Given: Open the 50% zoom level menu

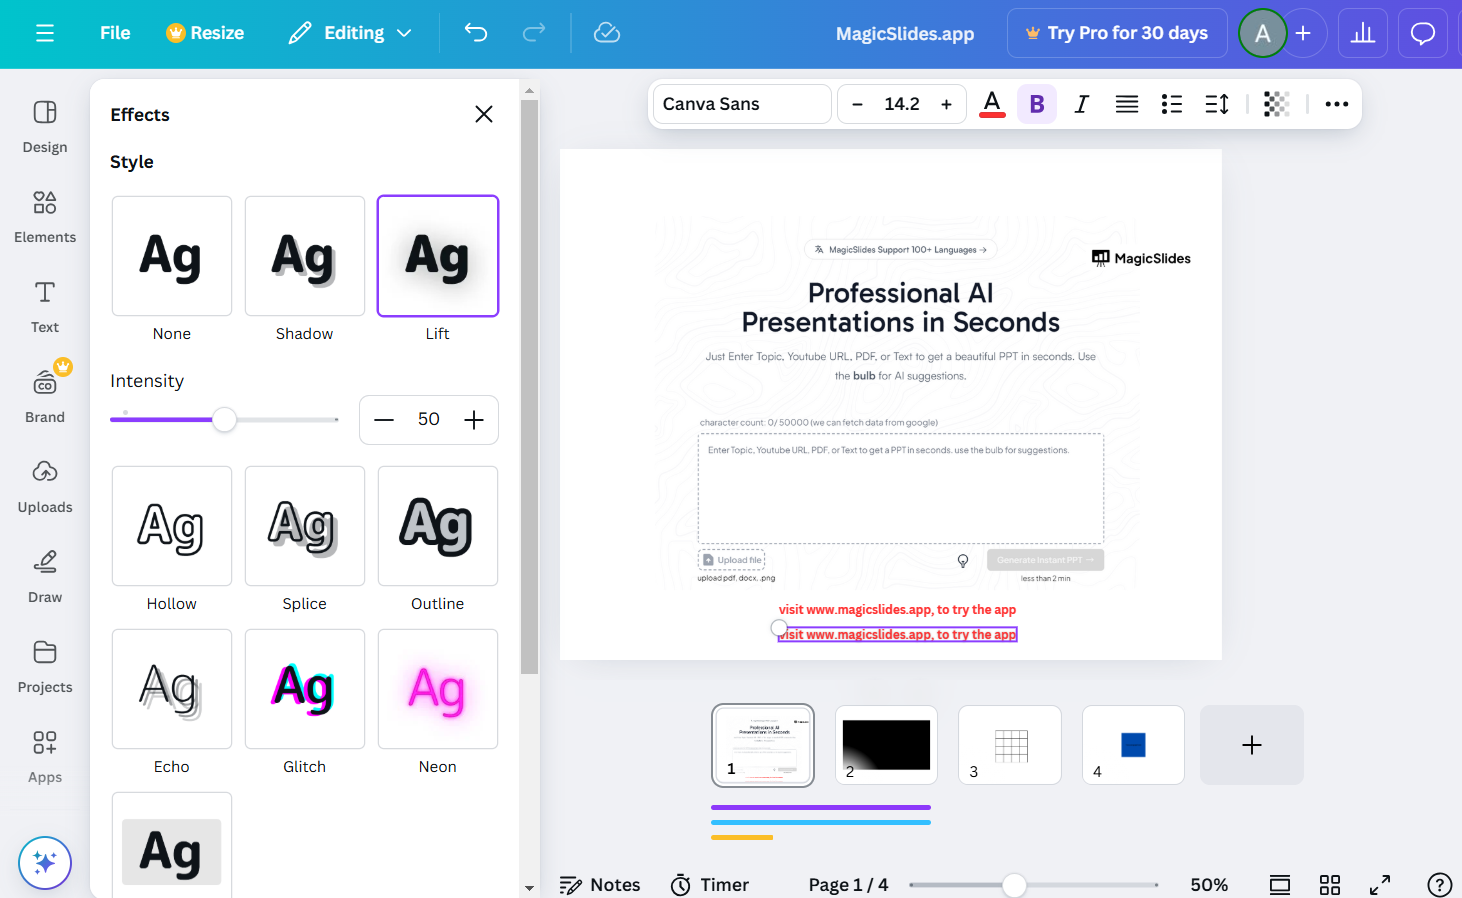Looking at the screenshot, I should pos(1209,885).
